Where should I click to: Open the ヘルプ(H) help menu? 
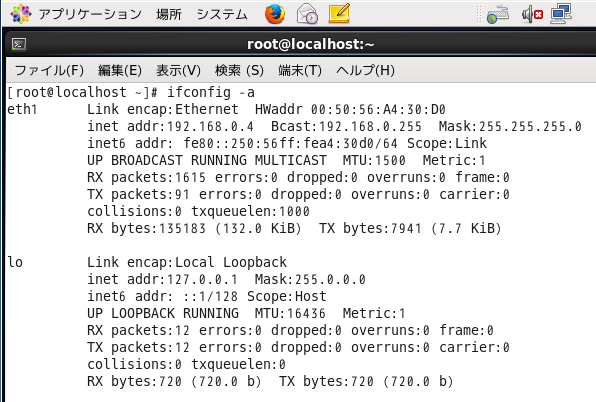coord(365,70)
